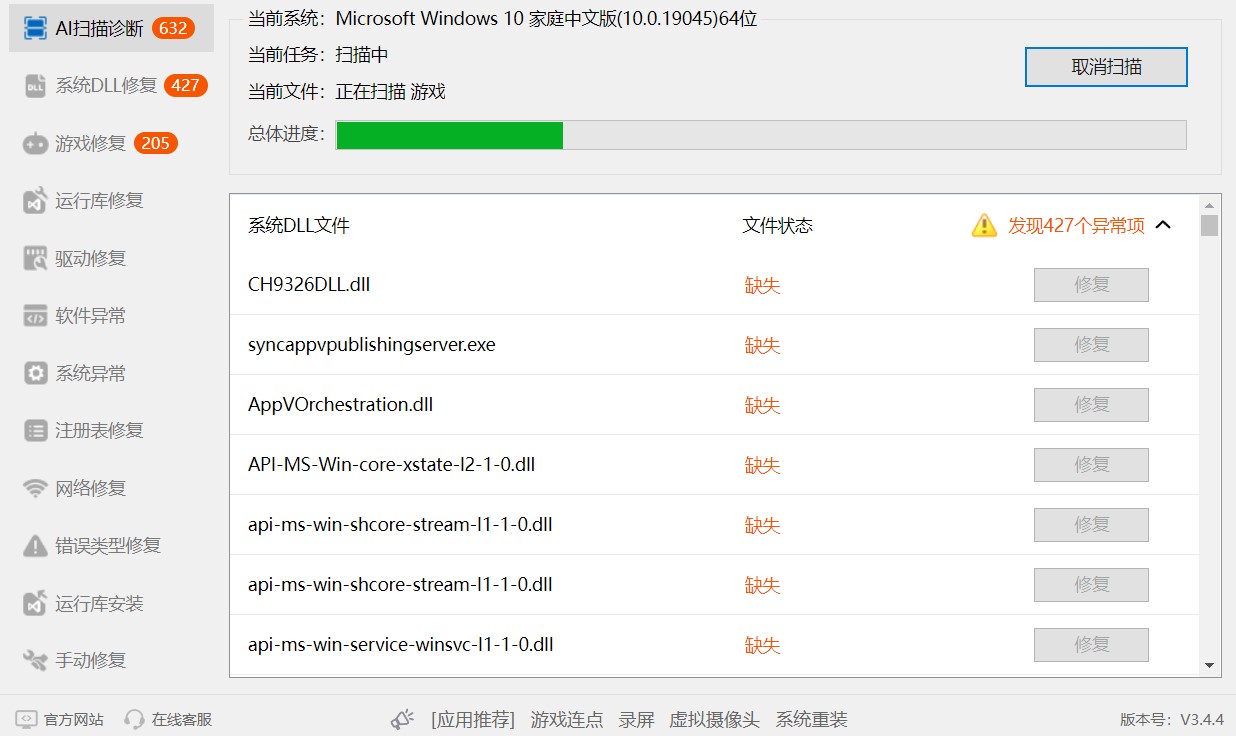This screenshot has width=1236, height=736.
Task: Click the 错误类型修复 warning triangle icon
Action: point(35,546)
